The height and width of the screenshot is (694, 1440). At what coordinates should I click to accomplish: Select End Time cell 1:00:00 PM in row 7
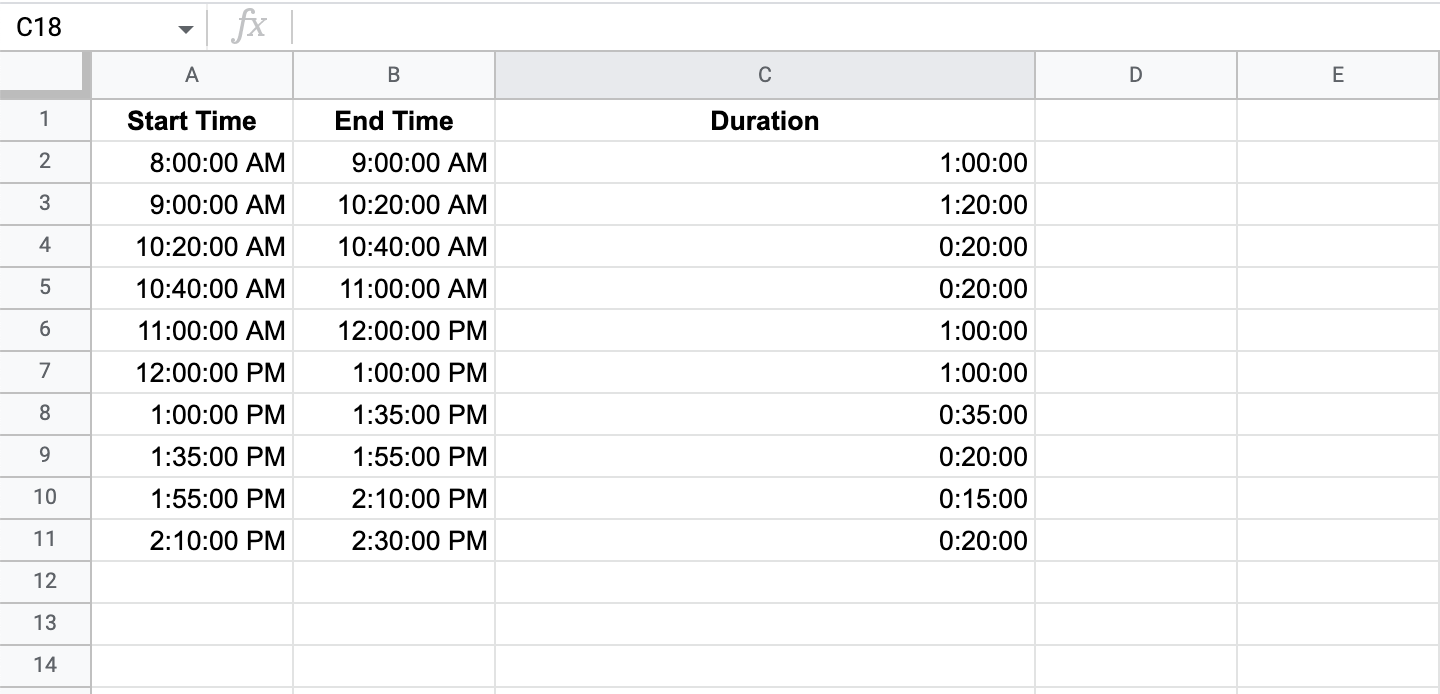[x=394, y=372]
